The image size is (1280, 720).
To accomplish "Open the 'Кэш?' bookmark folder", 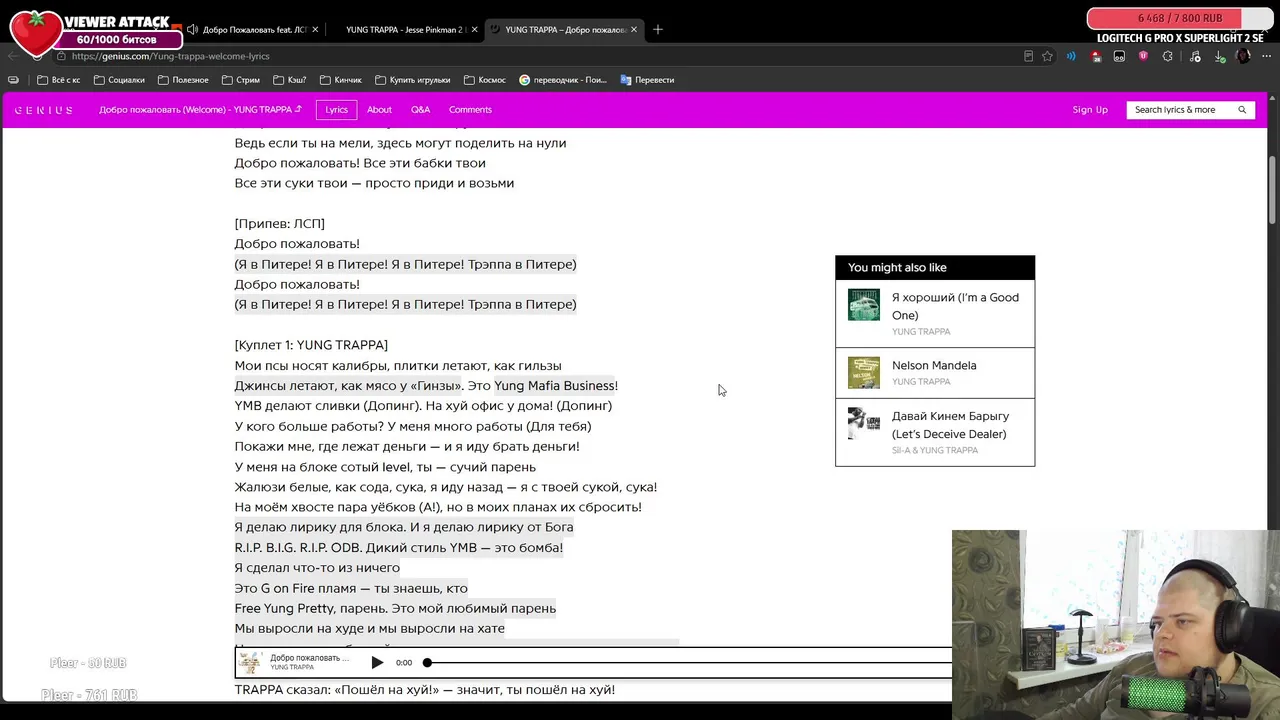I will [x=289, y=80].
